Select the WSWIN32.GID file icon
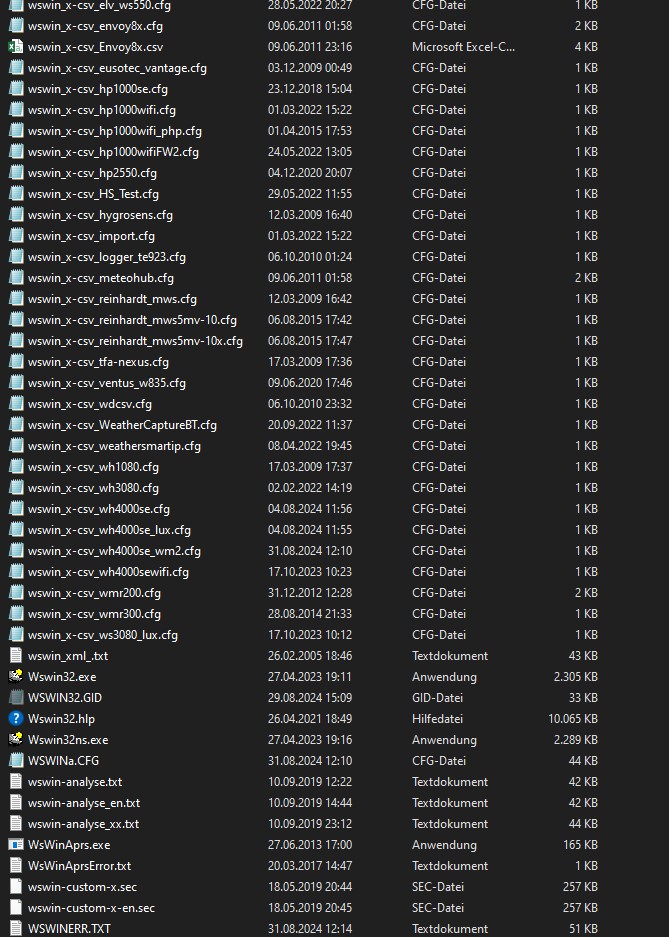 (16, 698)
